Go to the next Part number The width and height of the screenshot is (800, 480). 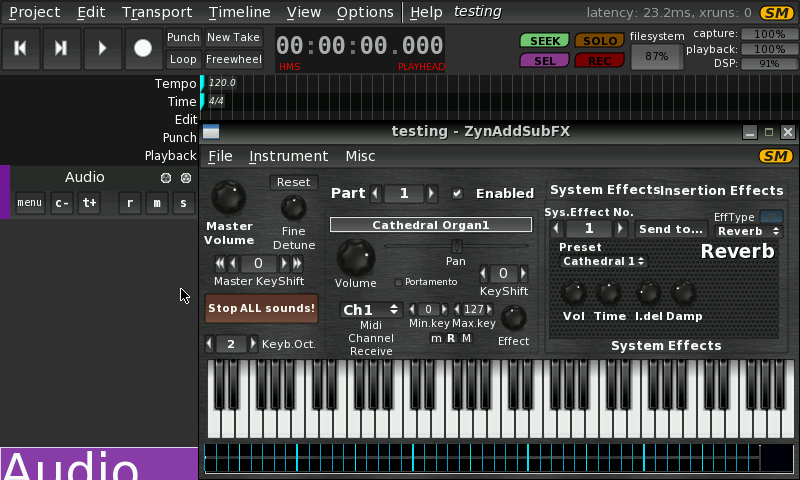coord(431,194)
